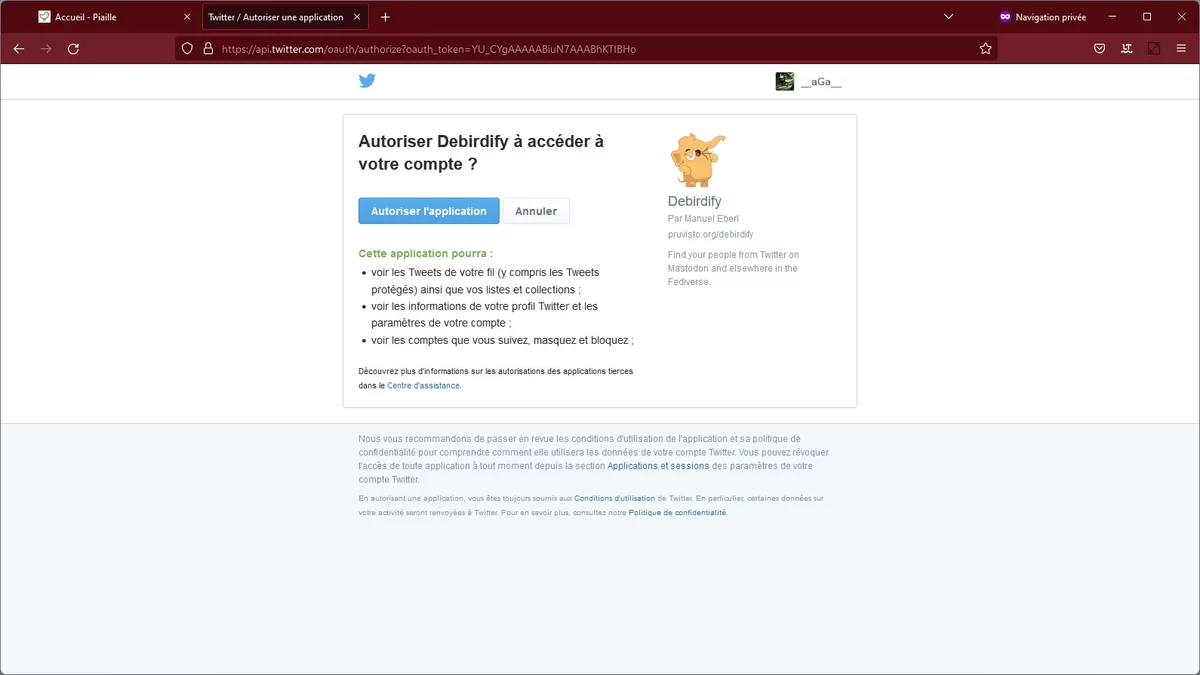Authorize the Debirdify application
Screen dimensions: 1200x675
tap(429, 211)
